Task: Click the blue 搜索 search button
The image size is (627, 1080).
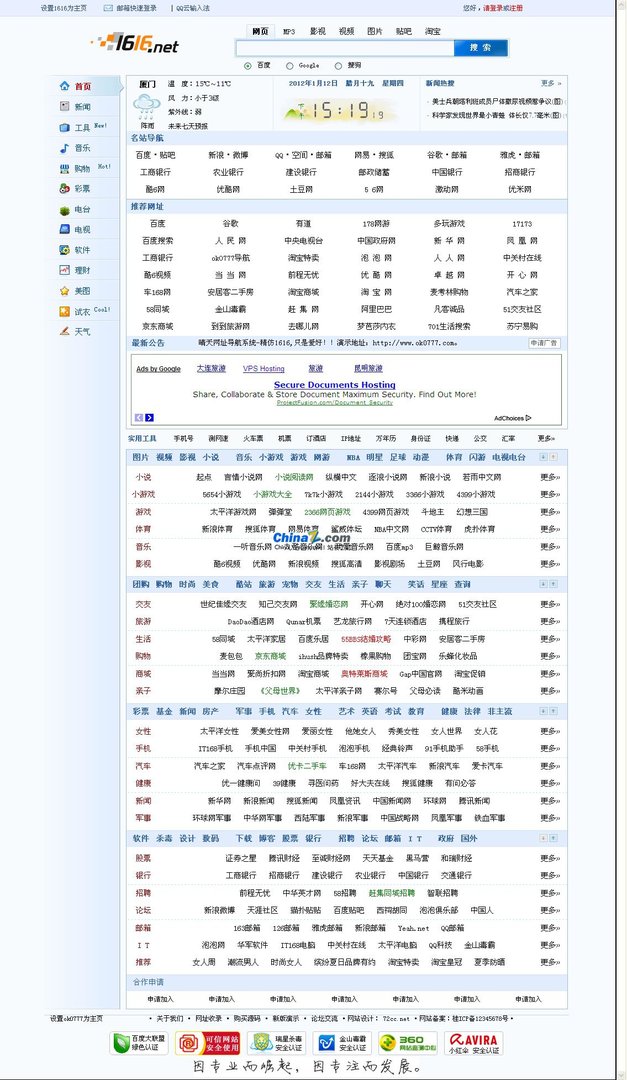Action: pyautogui.click(x=481, y=48)
